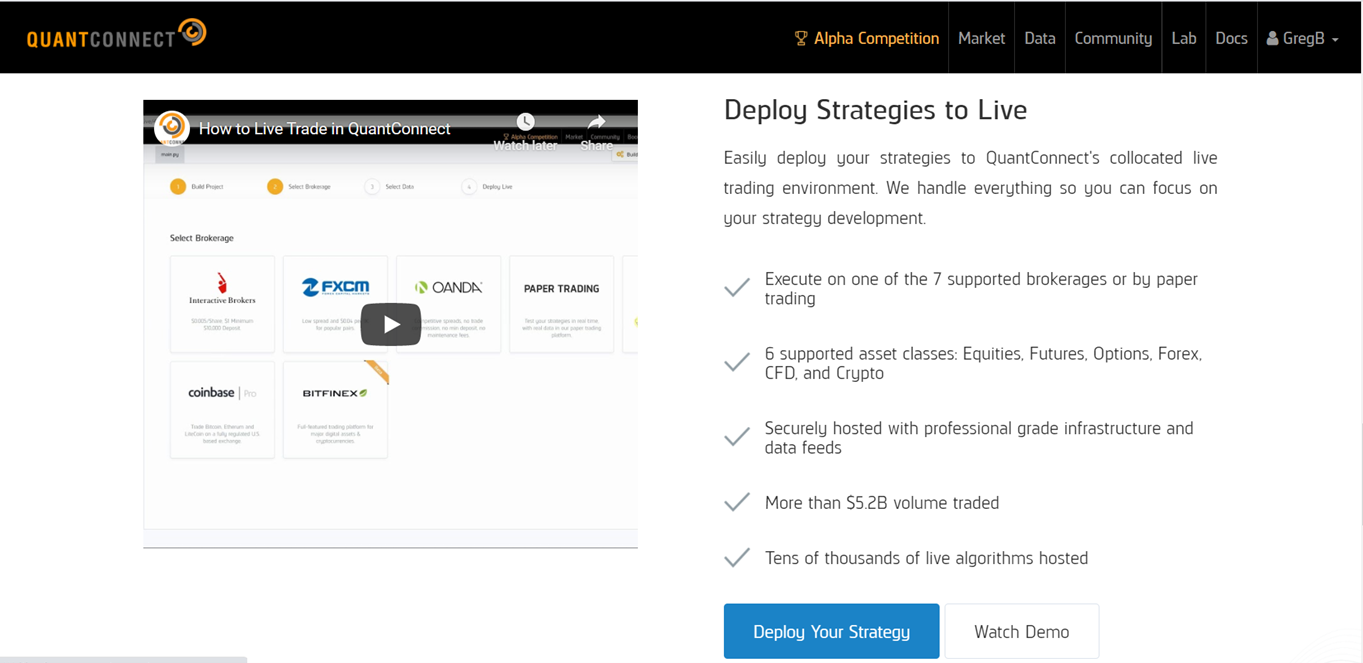Click the Watch Demo button
Image resolution: width=1363 pixels, height=663 pixels.
point(1021,631)
